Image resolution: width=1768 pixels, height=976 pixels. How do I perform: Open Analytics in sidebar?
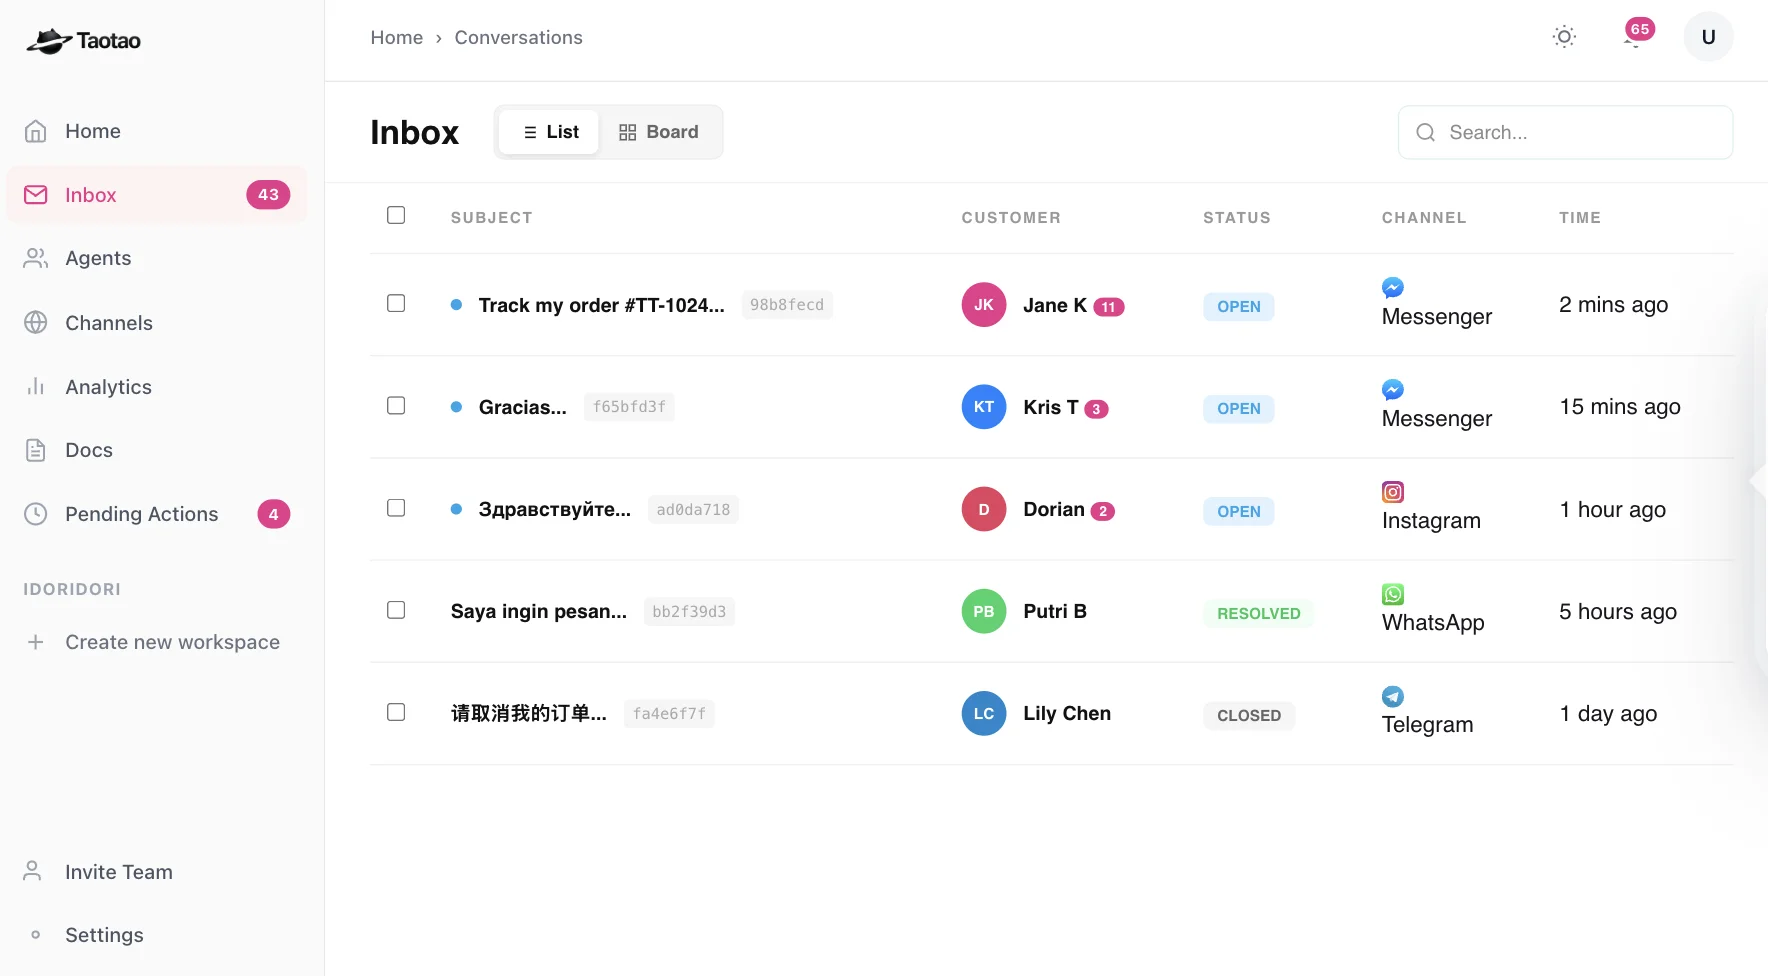pyautogui.click(x=156, y=387)
